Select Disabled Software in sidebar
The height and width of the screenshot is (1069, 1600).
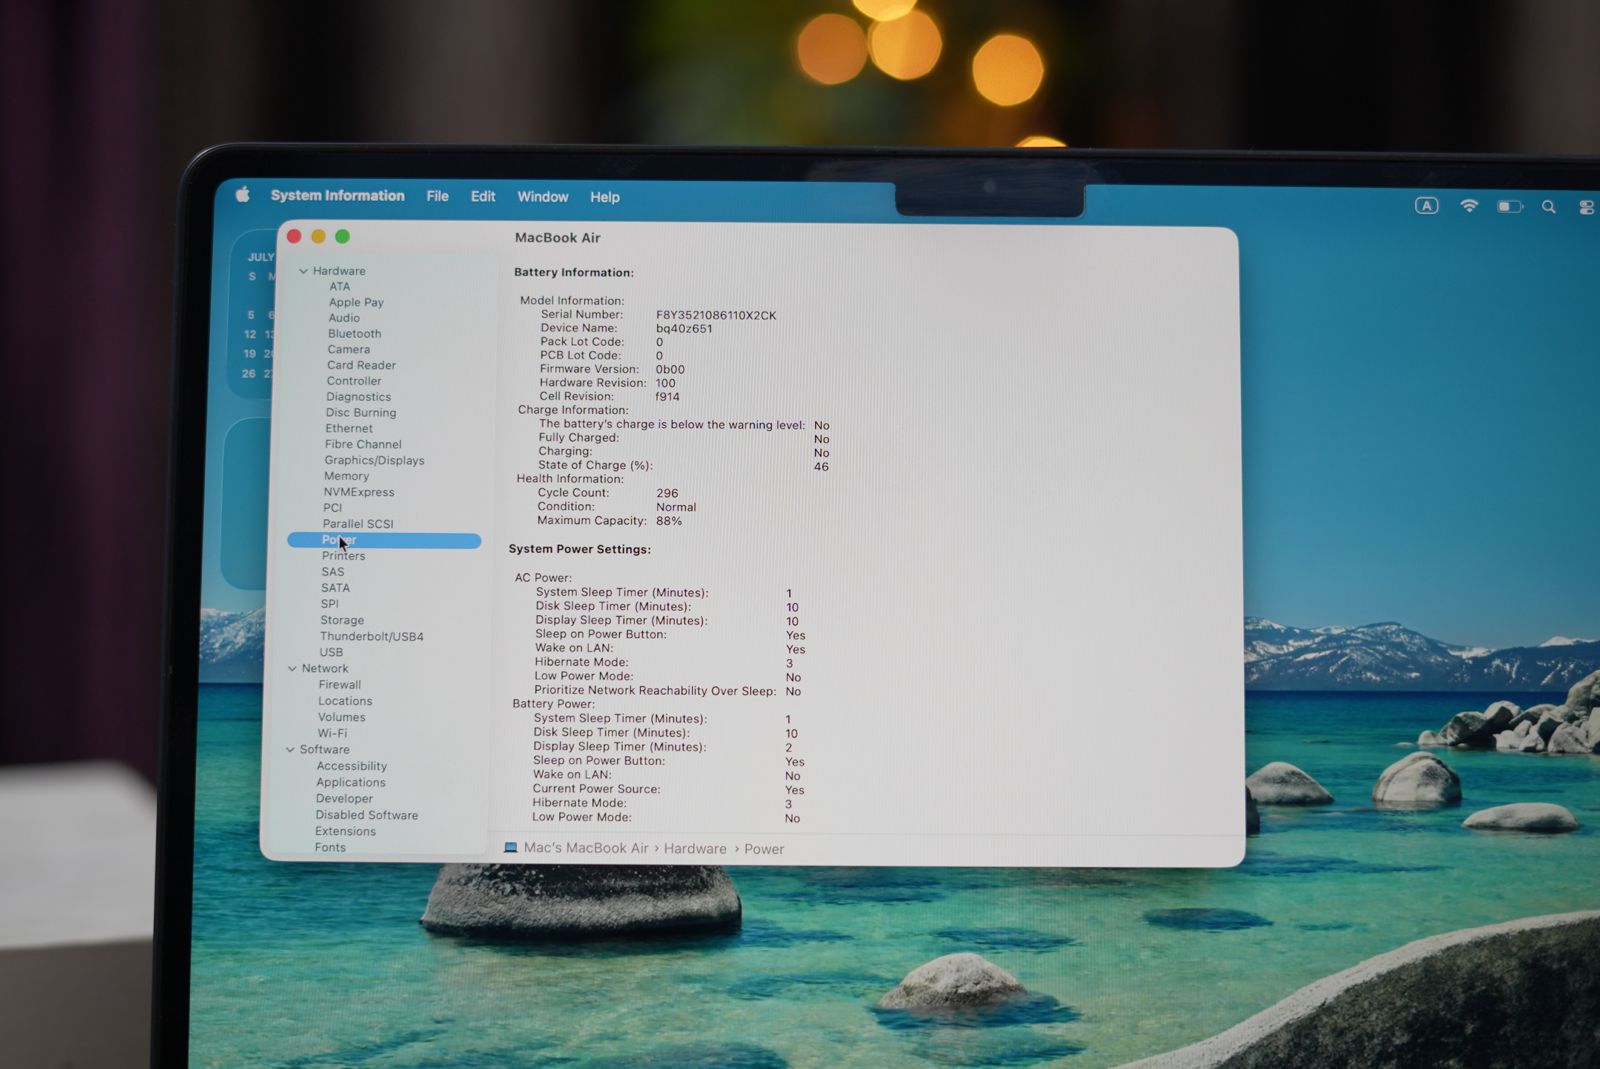coord(367,815)
